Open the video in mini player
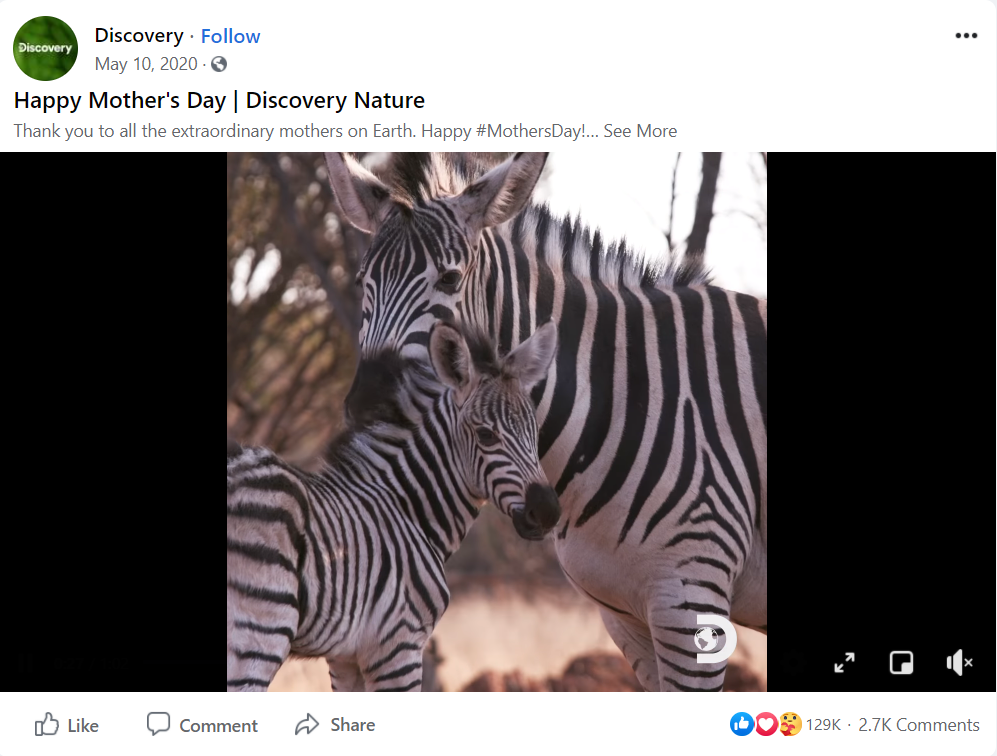This screenshot has height=756, width=997. 901,662
